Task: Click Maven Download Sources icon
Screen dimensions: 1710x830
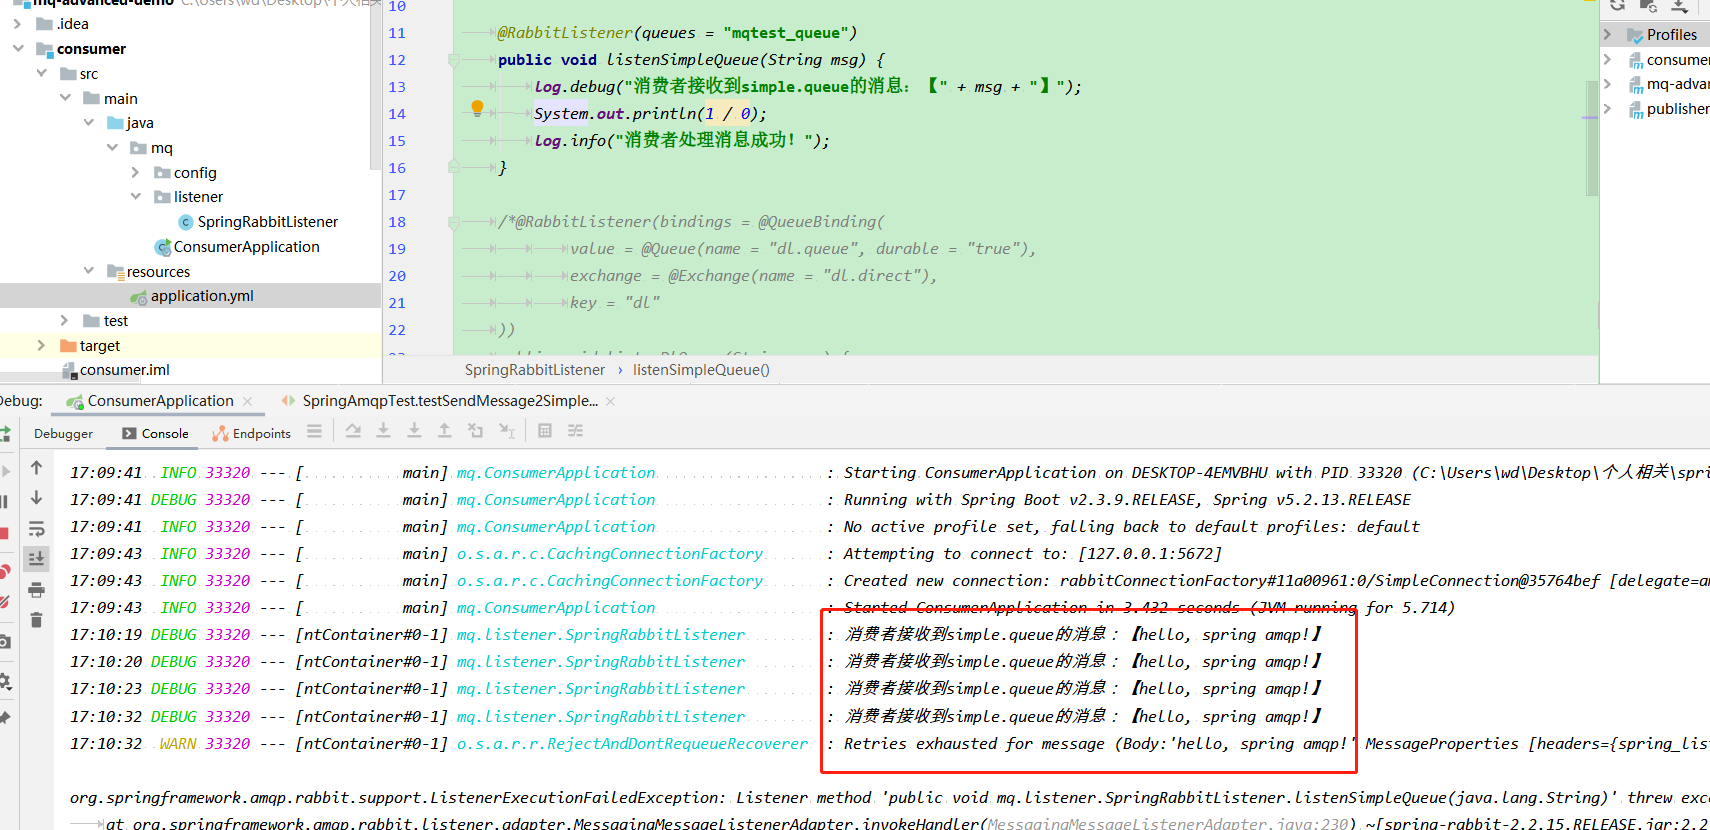Action: [x=1680, y=5]
